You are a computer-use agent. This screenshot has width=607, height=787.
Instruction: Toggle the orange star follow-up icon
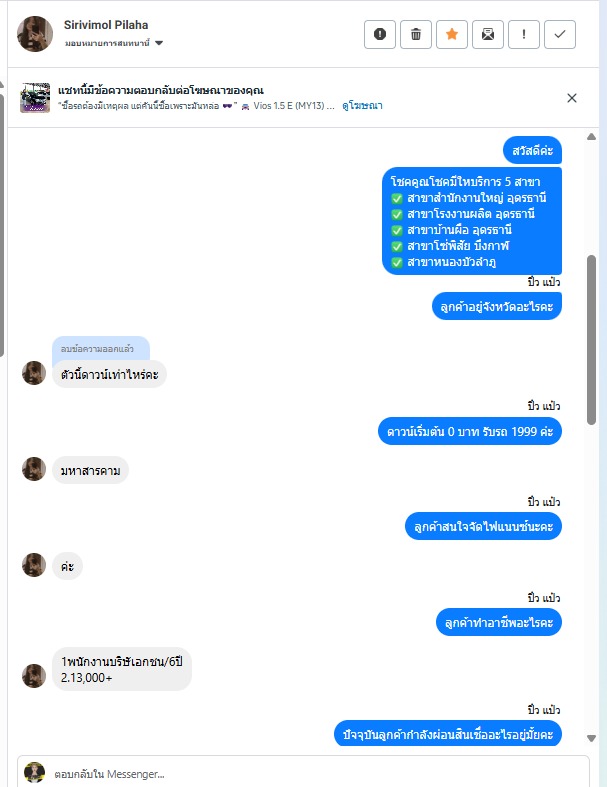click(x=452, y=34)
